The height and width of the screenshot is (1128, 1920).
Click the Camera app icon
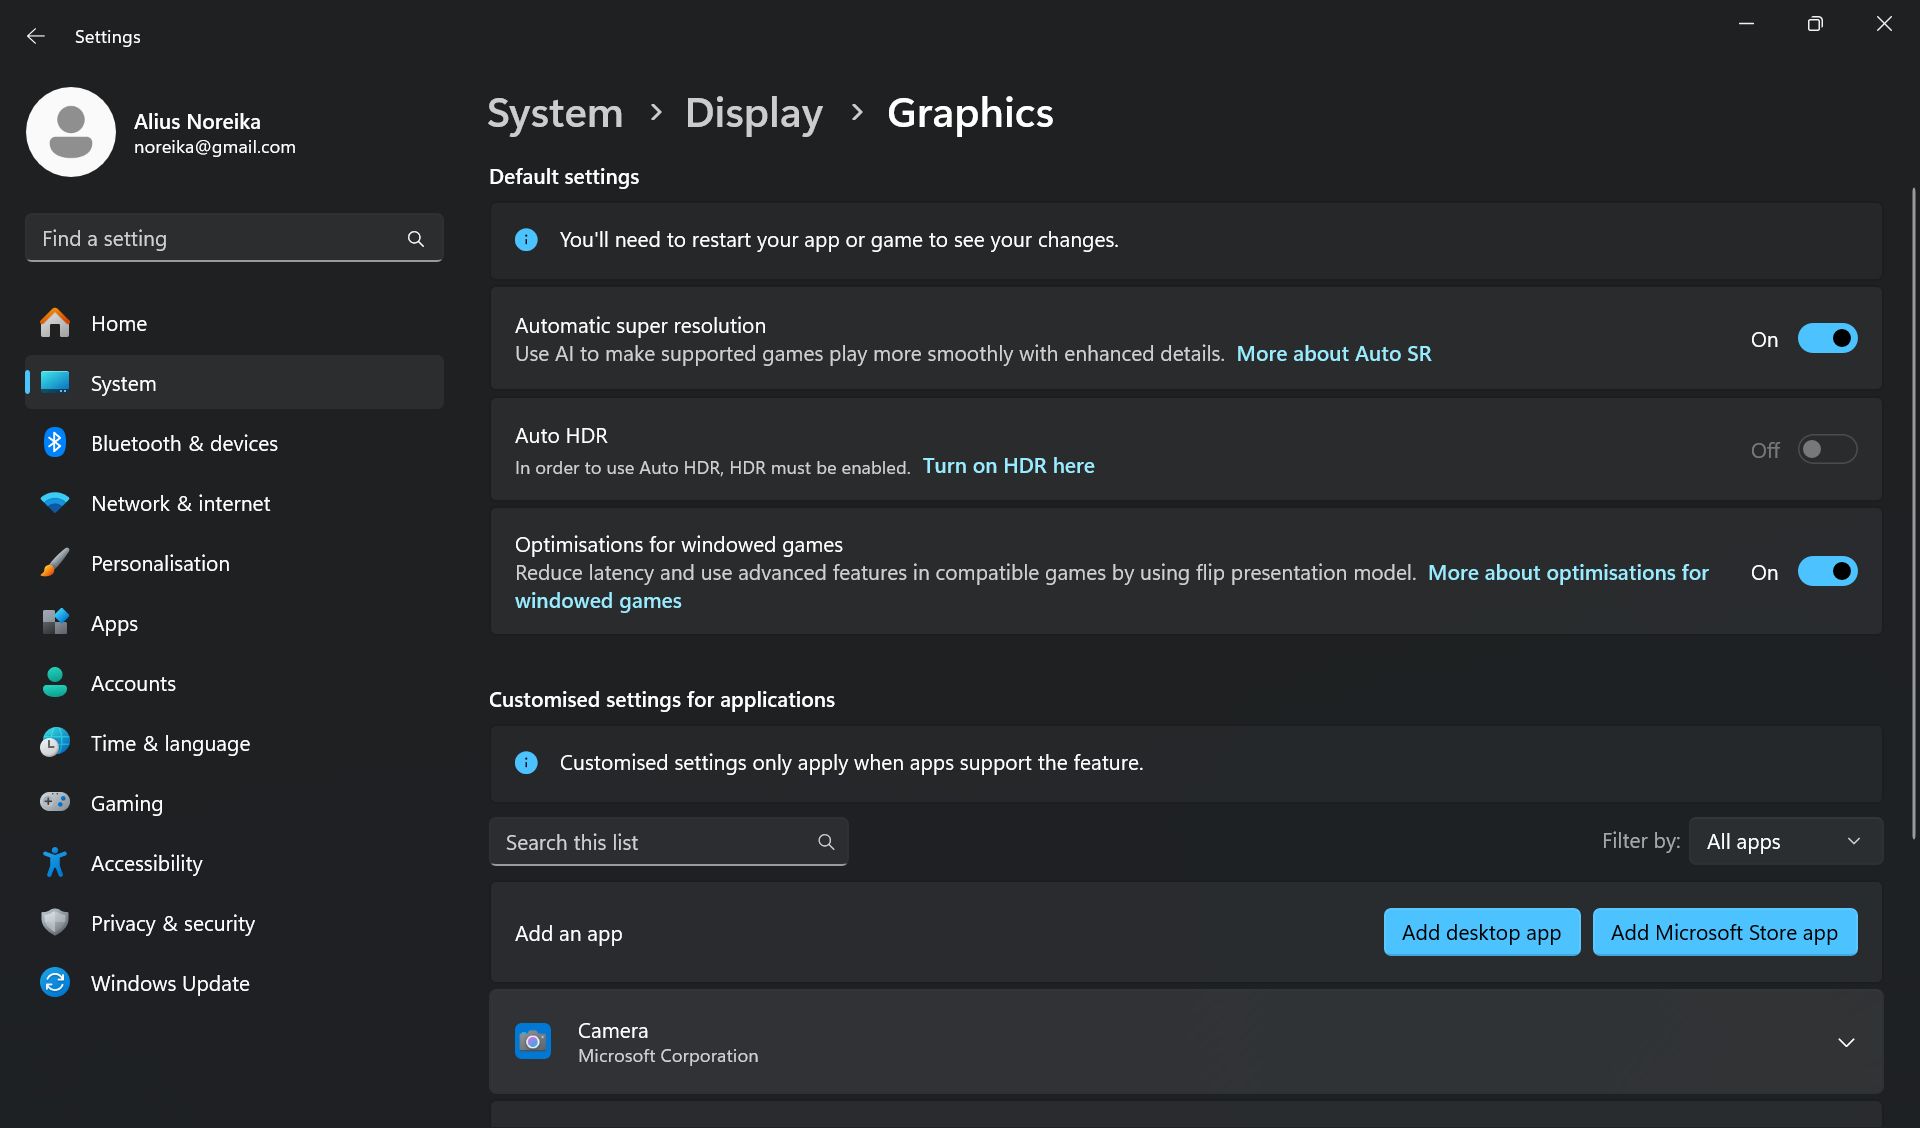tap(533, 1041)
